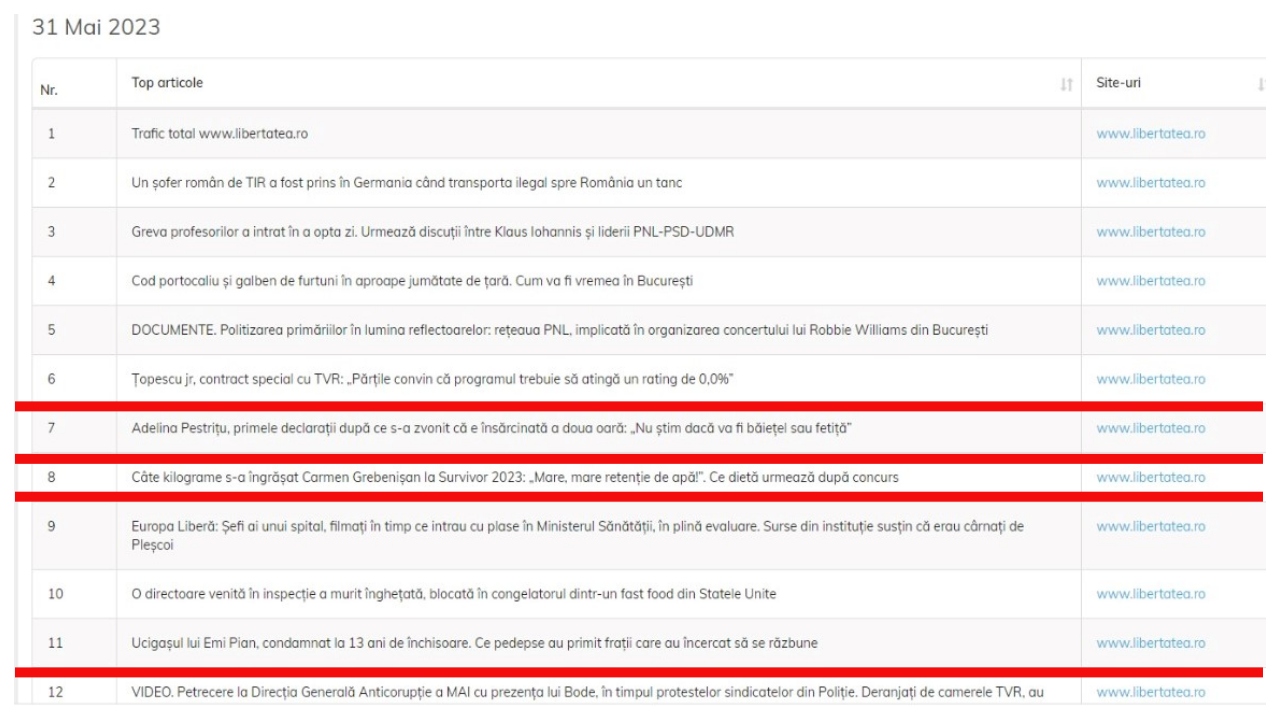
Task: Visit the site link in row 12
Action: 1150,693
